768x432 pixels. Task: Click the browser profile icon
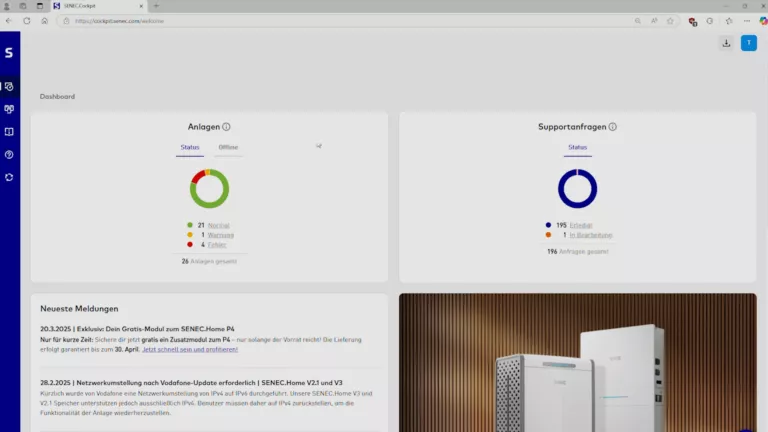click(x=6, y=6)
